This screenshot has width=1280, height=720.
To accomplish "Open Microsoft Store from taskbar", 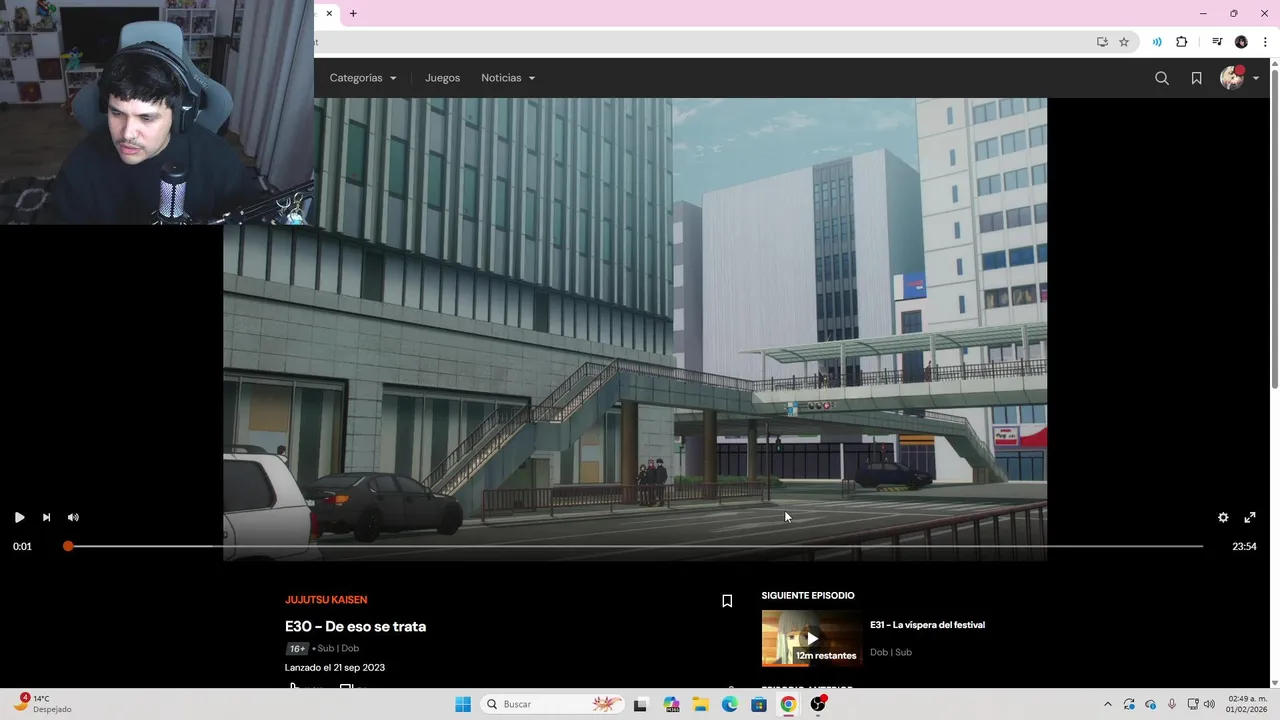I will tap(759, 704).
